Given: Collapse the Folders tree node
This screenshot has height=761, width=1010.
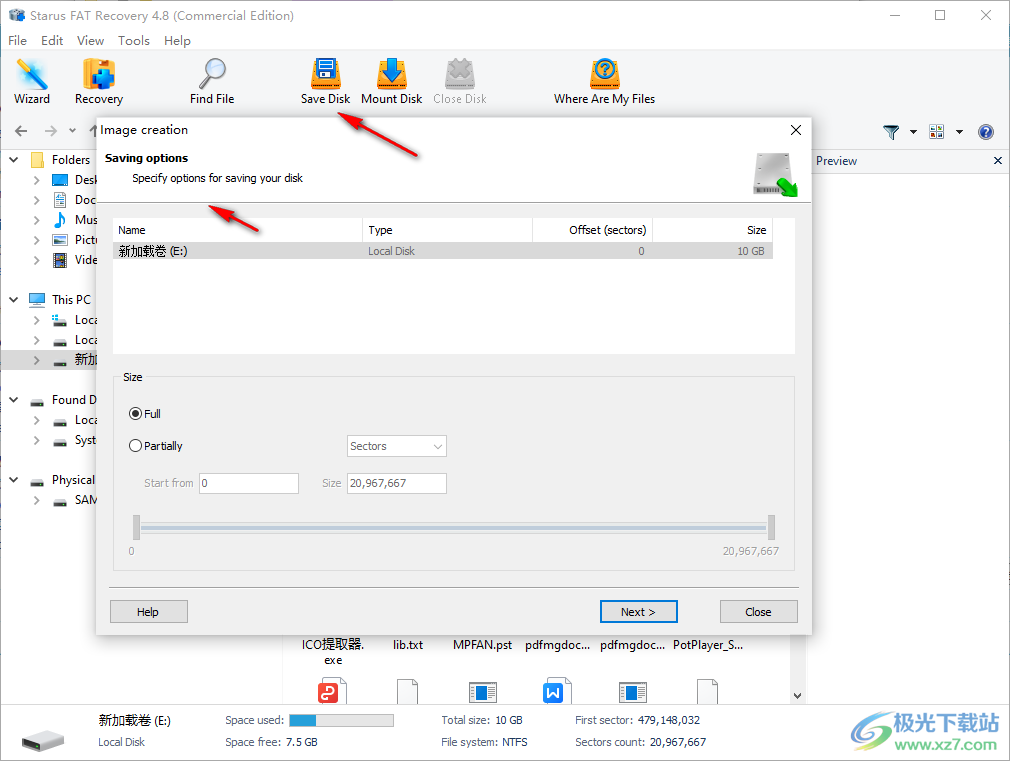Looking at the screenshot, I should 14,160.
